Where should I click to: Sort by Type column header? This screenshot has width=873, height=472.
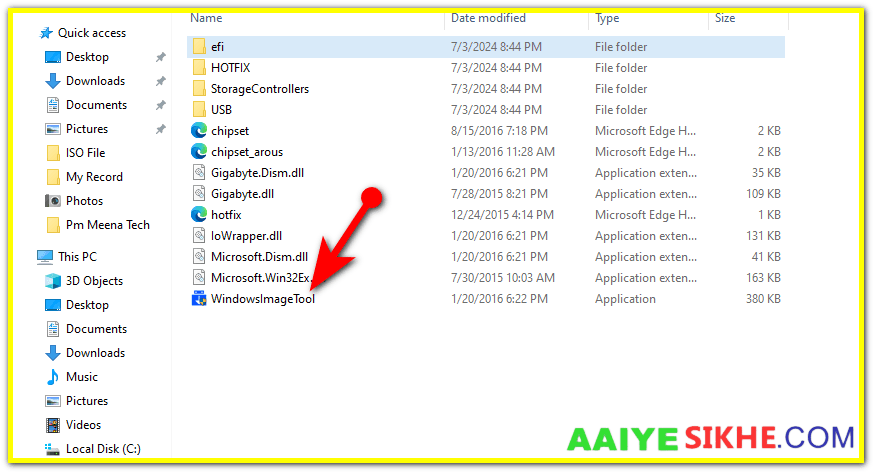click(x=607, y=18)
